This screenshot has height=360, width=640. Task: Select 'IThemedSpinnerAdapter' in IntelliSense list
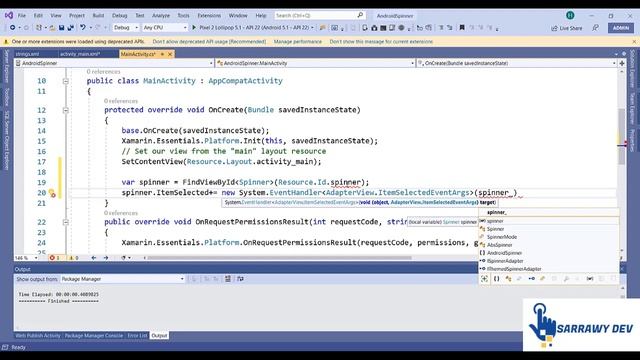[x=549, y=269]
